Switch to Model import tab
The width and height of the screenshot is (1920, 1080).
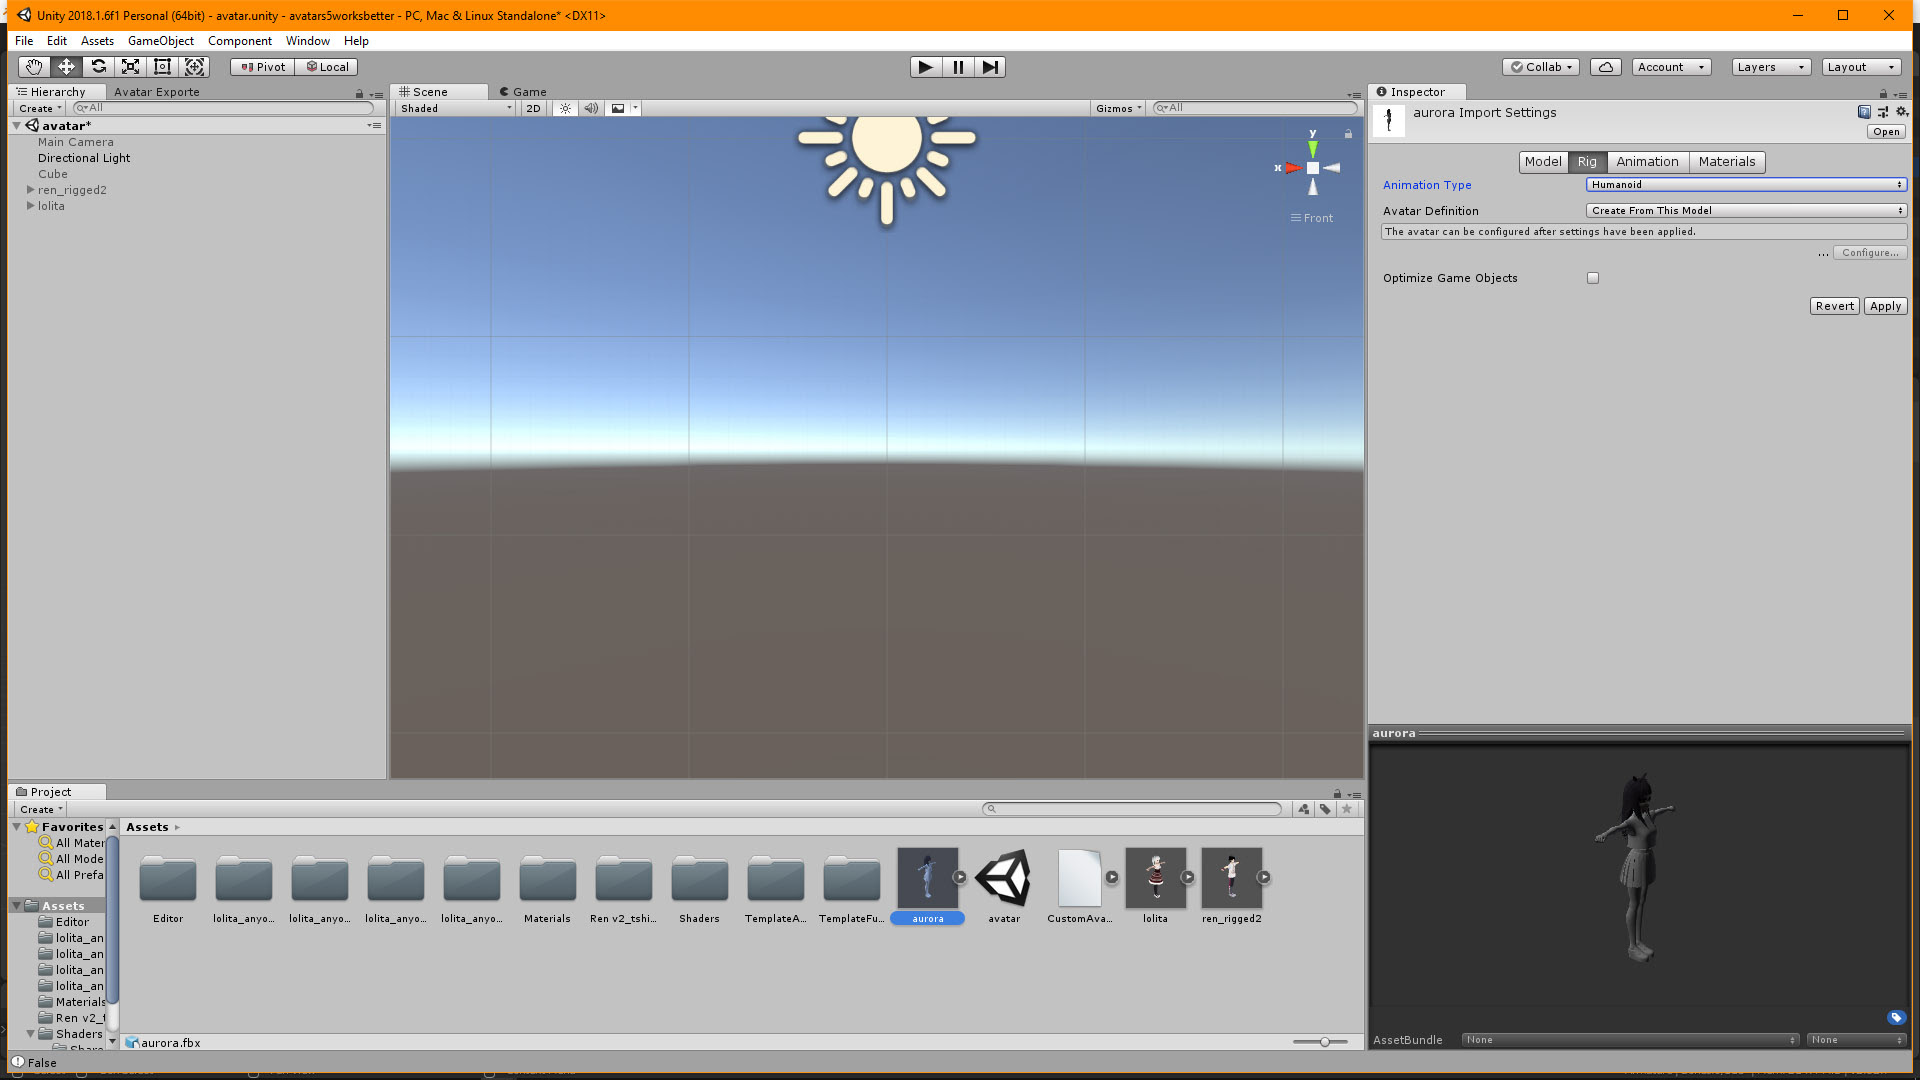(1543, 162)
